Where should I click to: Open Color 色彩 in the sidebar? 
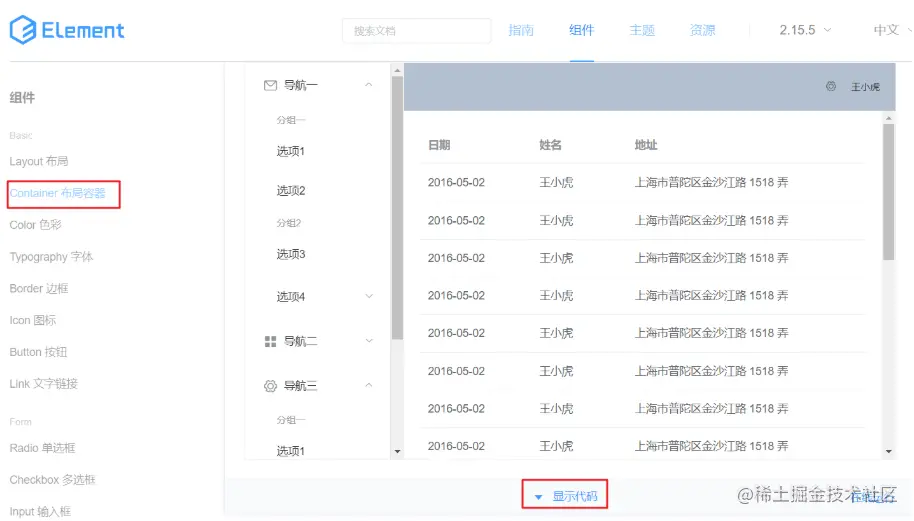pyautogui.click(x=35, y=225)
